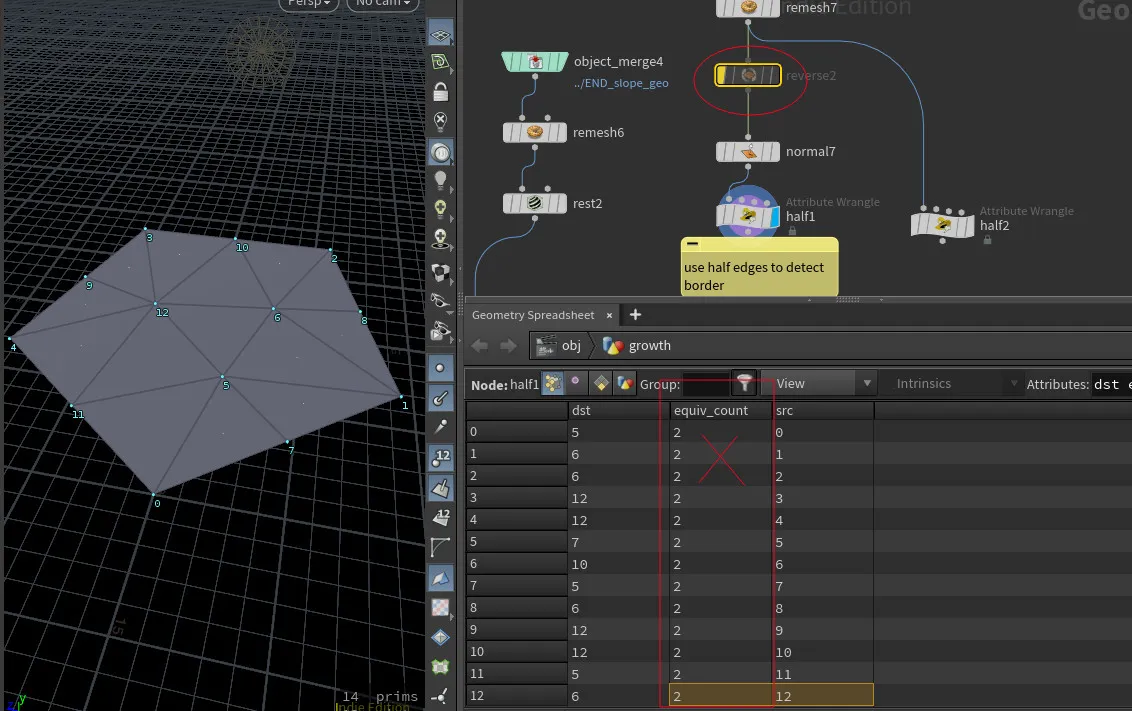Select Vertices attribute class icon
The height and width of the screenshot is (711, 1132).
[x=575, y=383]
